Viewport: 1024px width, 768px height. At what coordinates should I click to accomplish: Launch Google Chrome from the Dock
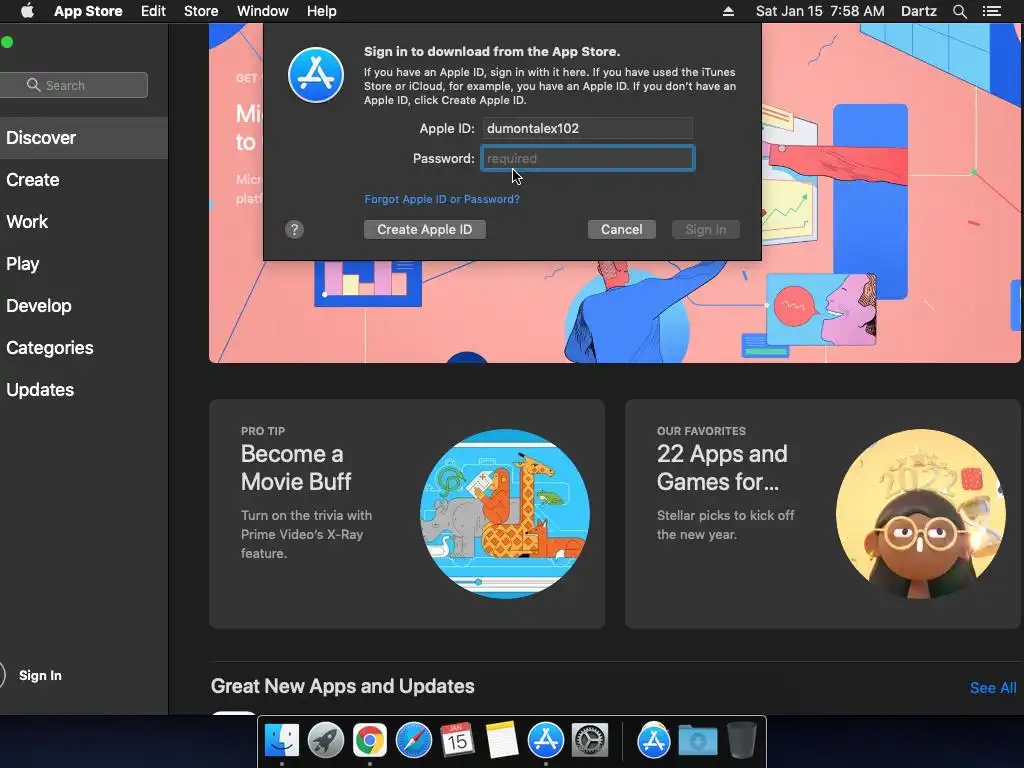click(x=370, y=740)
